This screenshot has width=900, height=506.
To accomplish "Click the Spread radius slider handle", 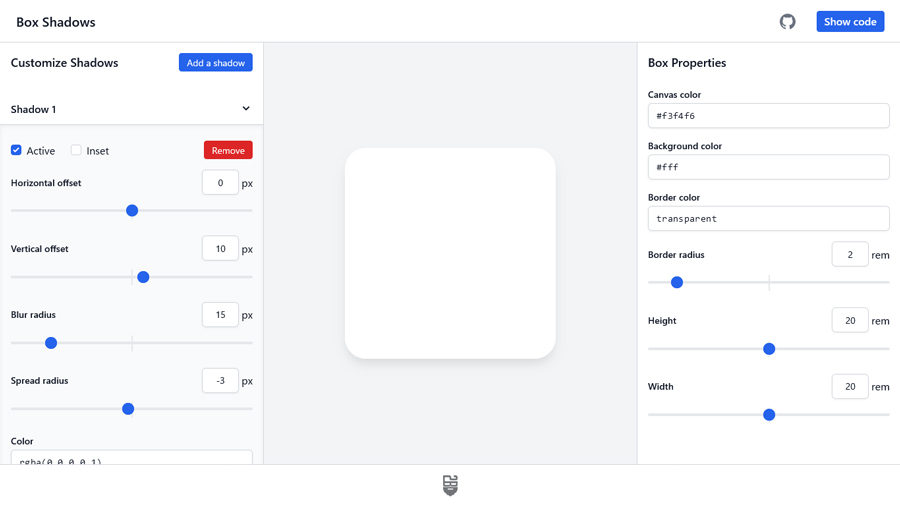I will tap(128, 409).
